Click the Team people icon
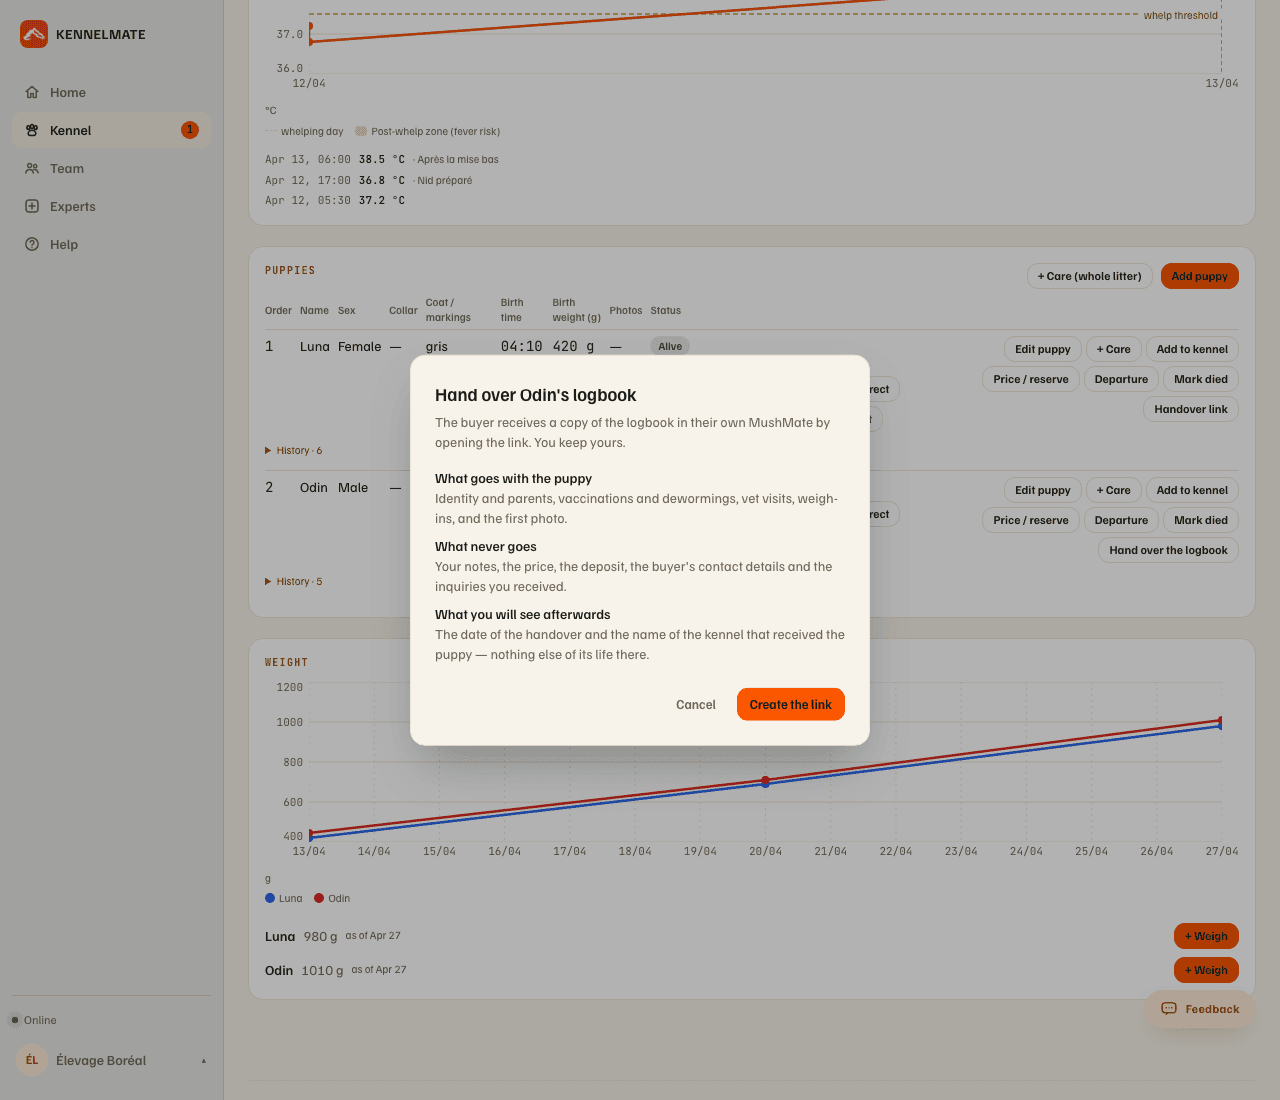 pos(32,168)
